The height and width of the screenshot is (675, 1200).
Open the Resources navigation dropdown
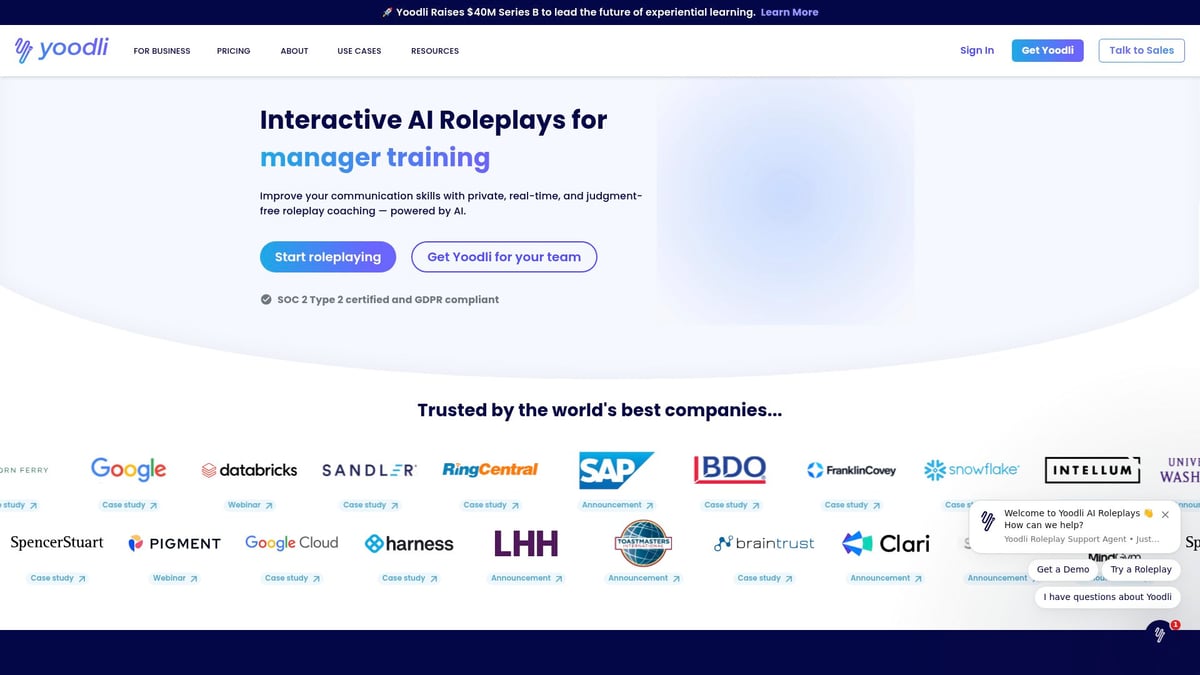point(434,50)
